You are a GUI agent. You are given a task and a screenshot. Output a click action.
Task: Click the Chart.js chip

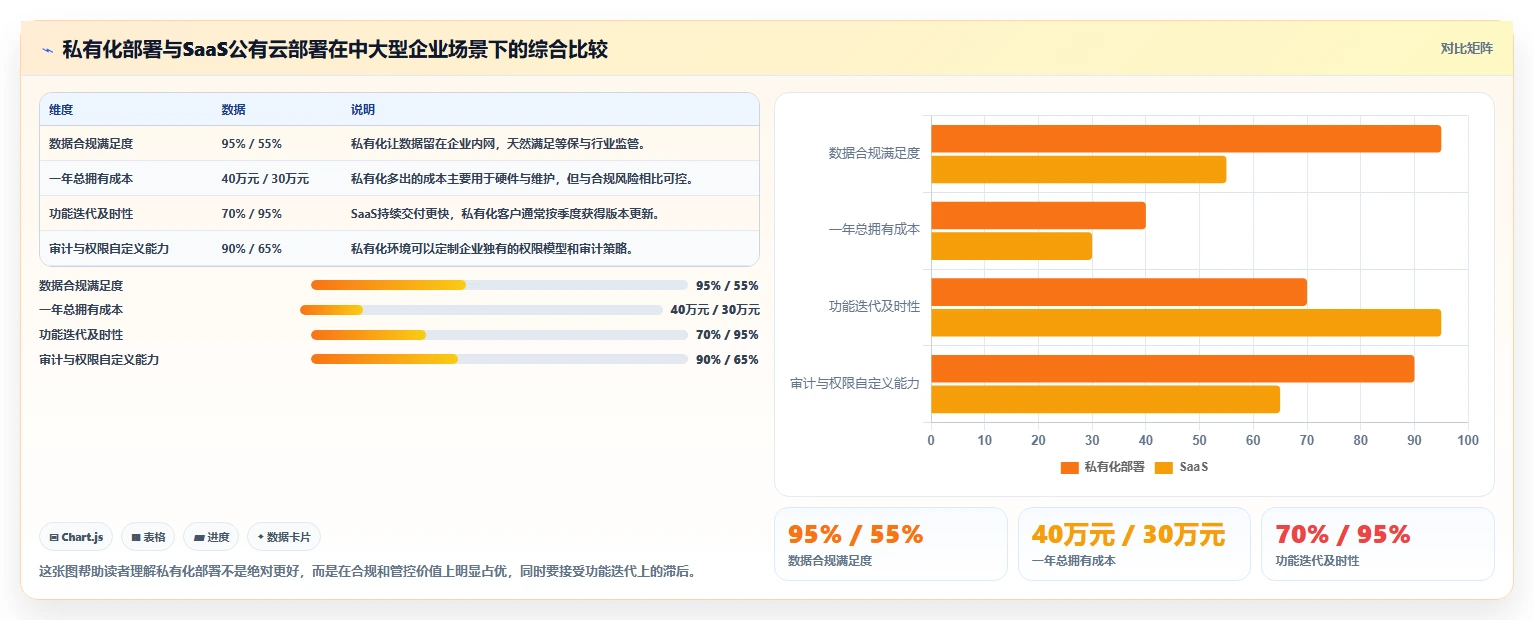pos(77,537)
